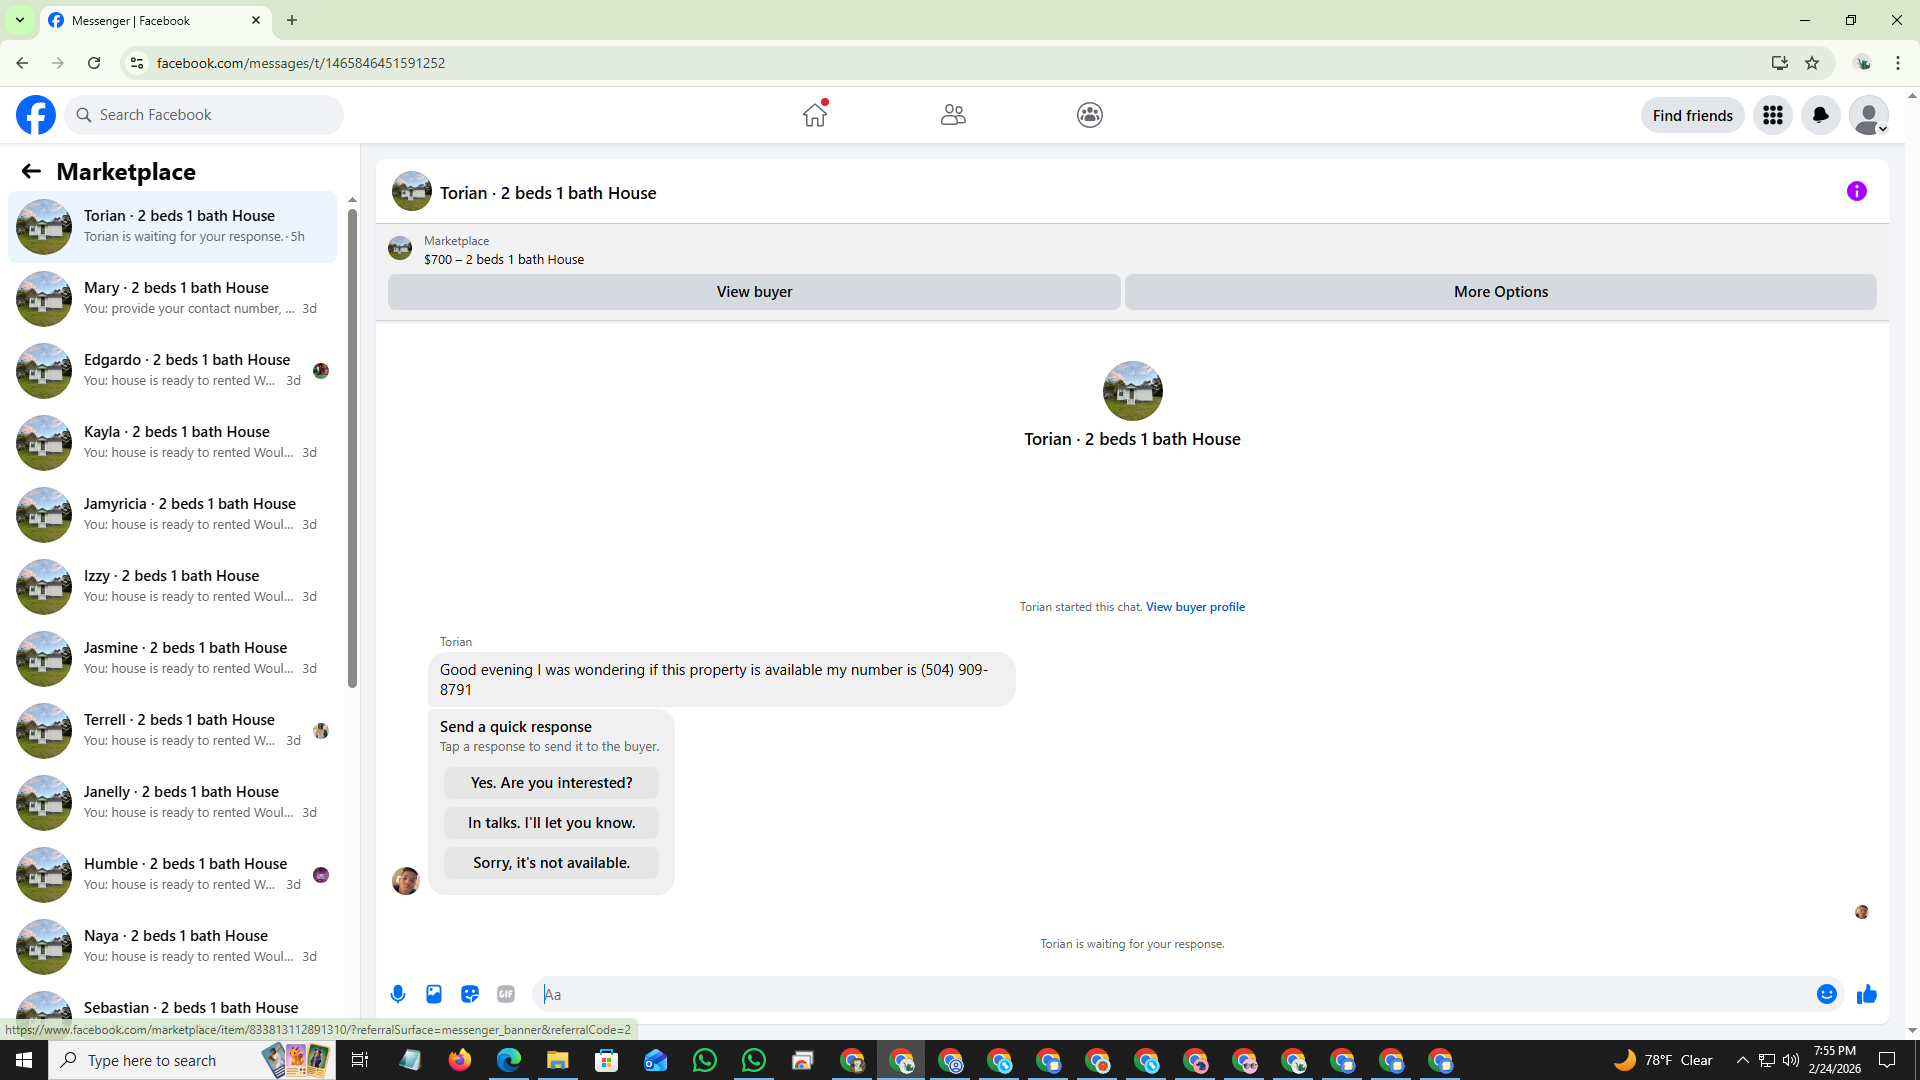Viewport: 1920px width, 1080px height.
Task: Open Mary's 2 beds 1 bath House chat
Action: coord(176,298)
